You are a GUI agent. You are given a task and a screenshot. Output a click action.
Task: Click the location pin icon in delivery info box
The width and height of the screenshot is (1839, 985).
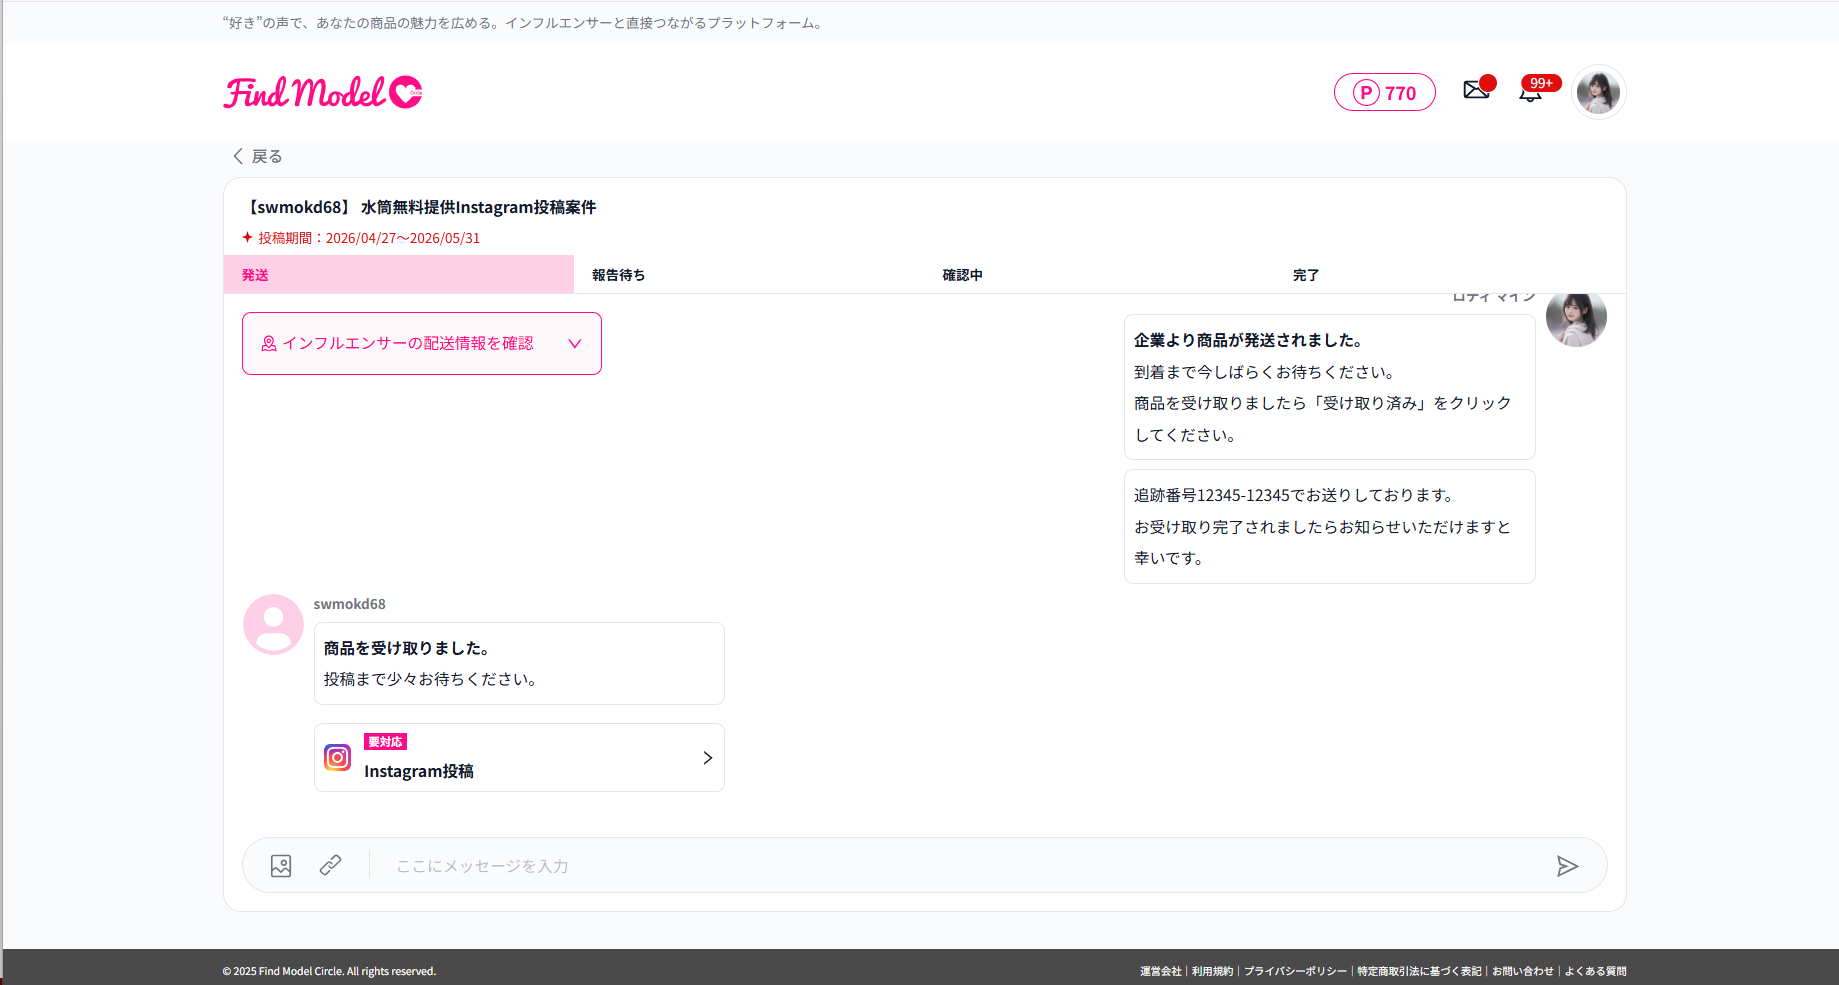click(269, 343)
